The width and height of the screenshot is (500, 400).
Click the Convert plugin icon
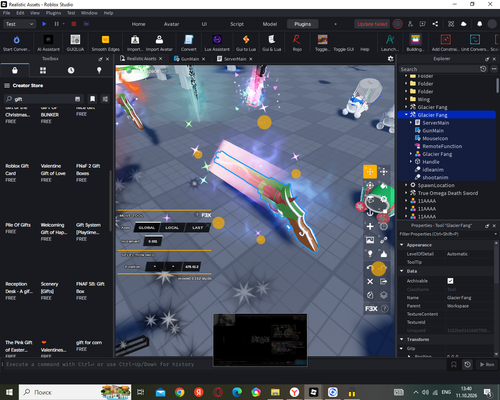189,40
